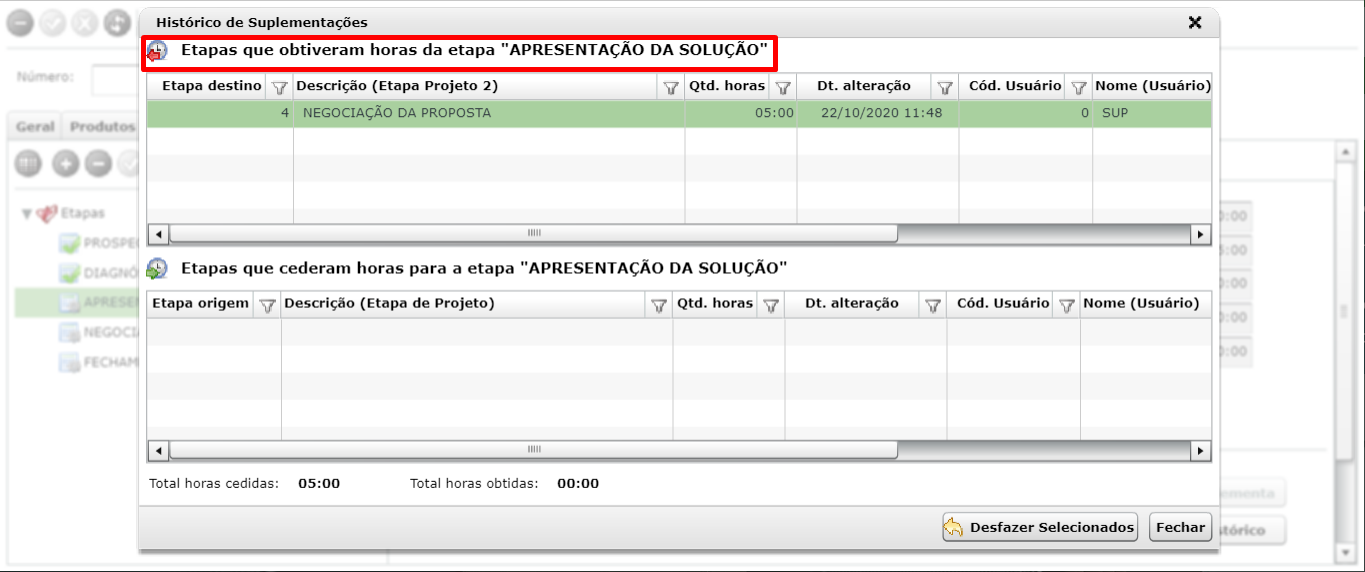Open filter on upper Dt. alteração column
Viewport: 1365px width, 572px height.
pos(945,87)
